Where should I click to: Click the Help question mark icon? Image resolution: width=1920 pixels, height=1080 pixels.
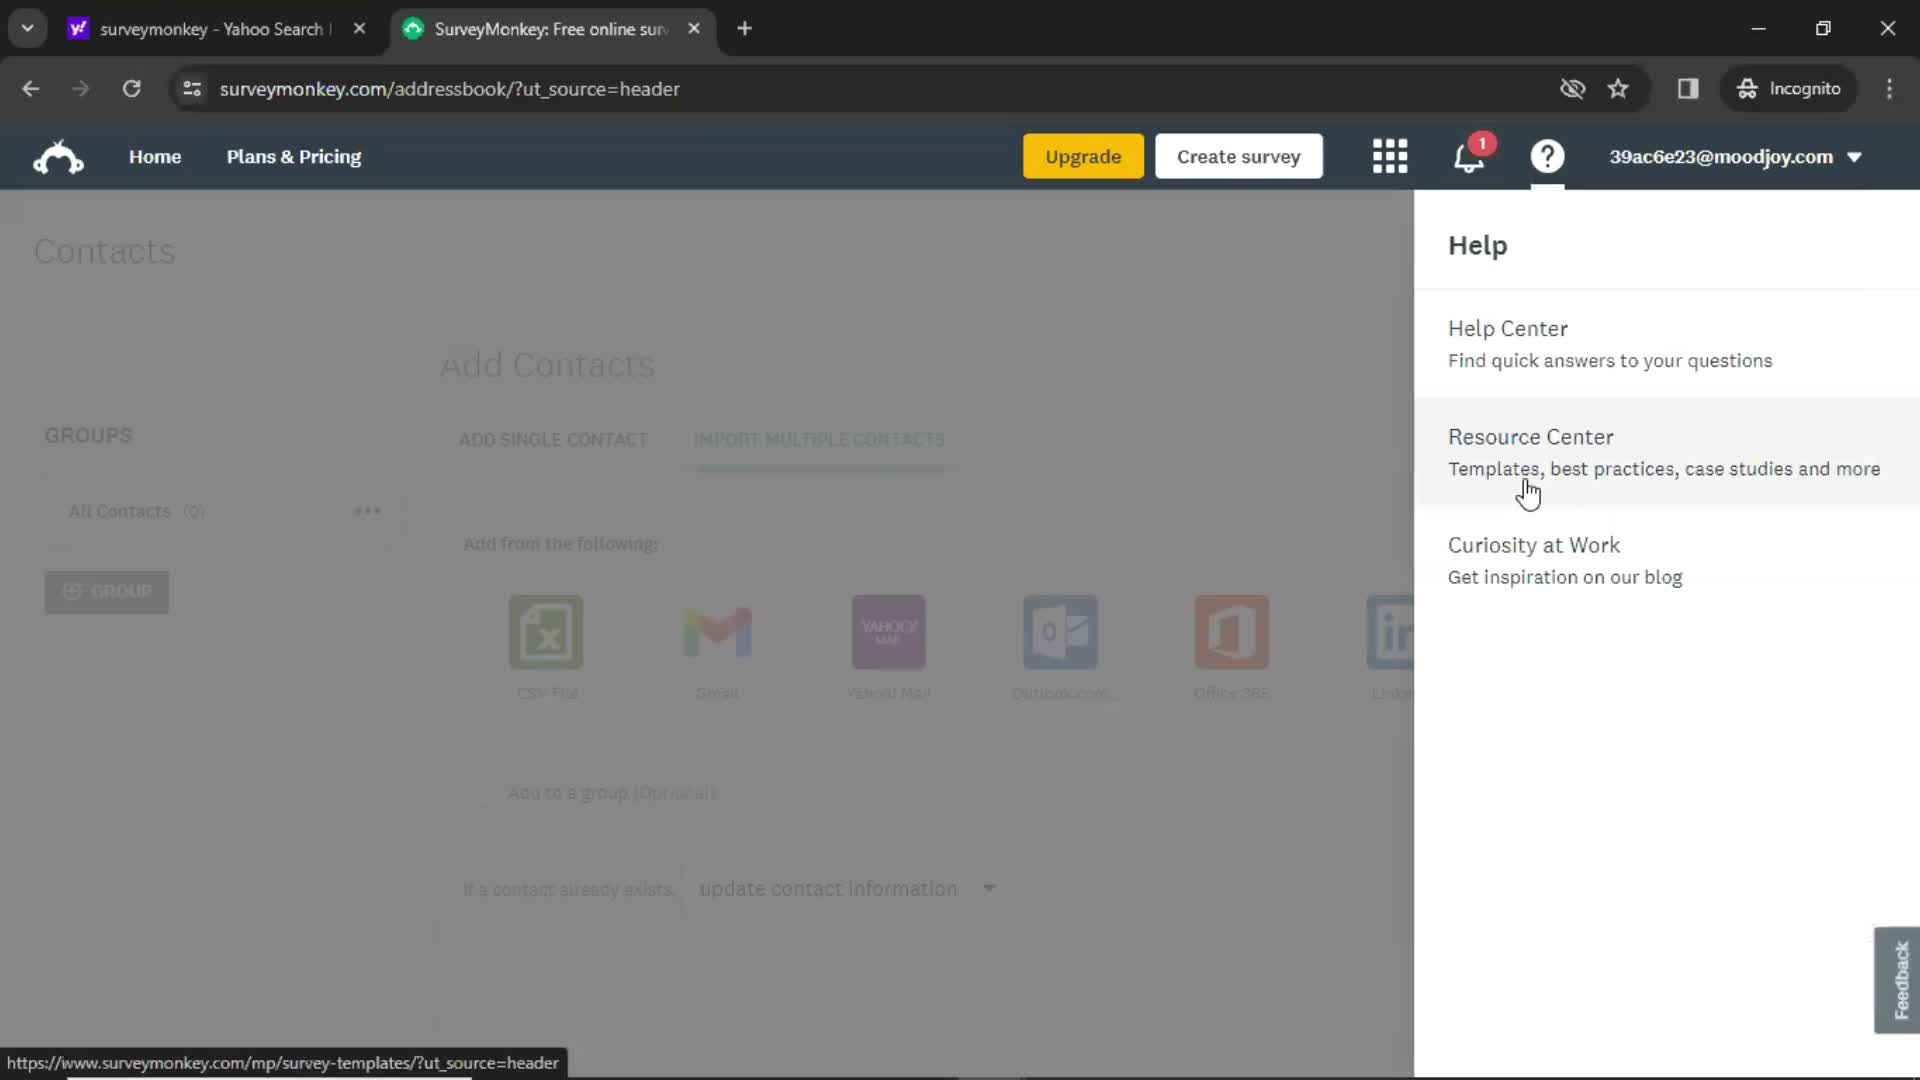coord(1547,157)
